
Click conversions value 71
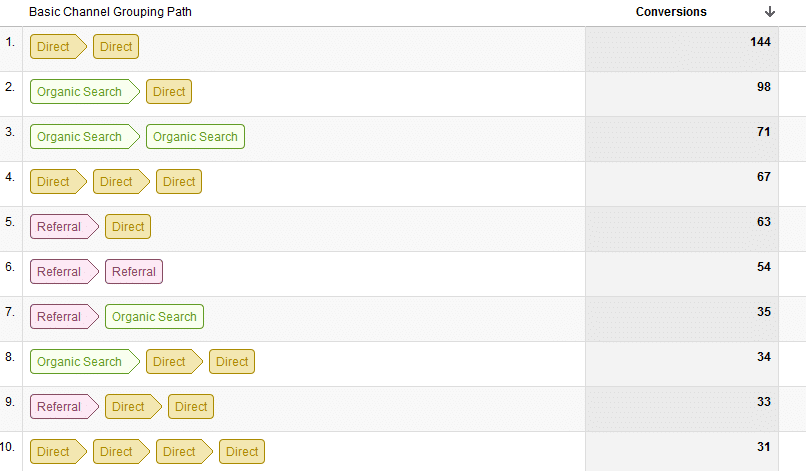coord(763,132)
